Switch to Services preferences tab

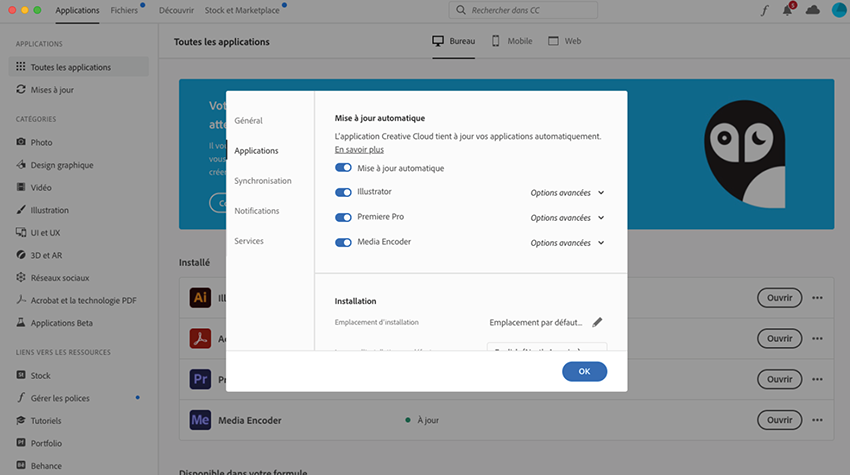[x=249, y=241]
